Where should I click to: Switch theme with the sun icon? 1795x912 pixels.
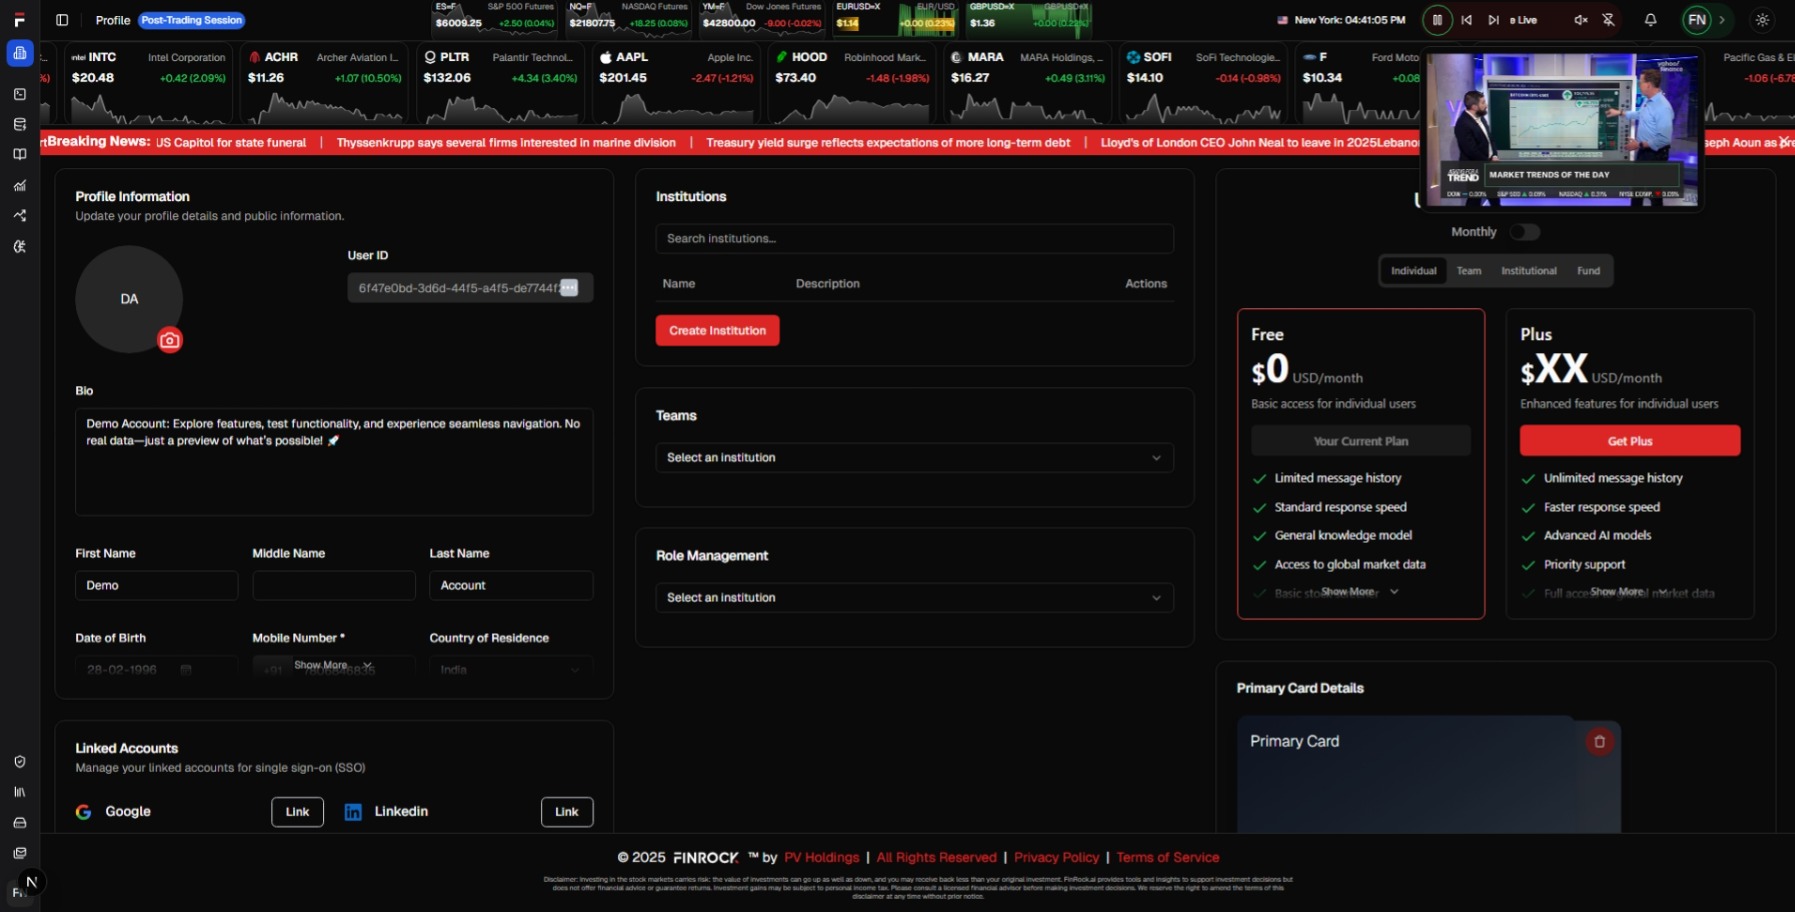coord(1762,20)
